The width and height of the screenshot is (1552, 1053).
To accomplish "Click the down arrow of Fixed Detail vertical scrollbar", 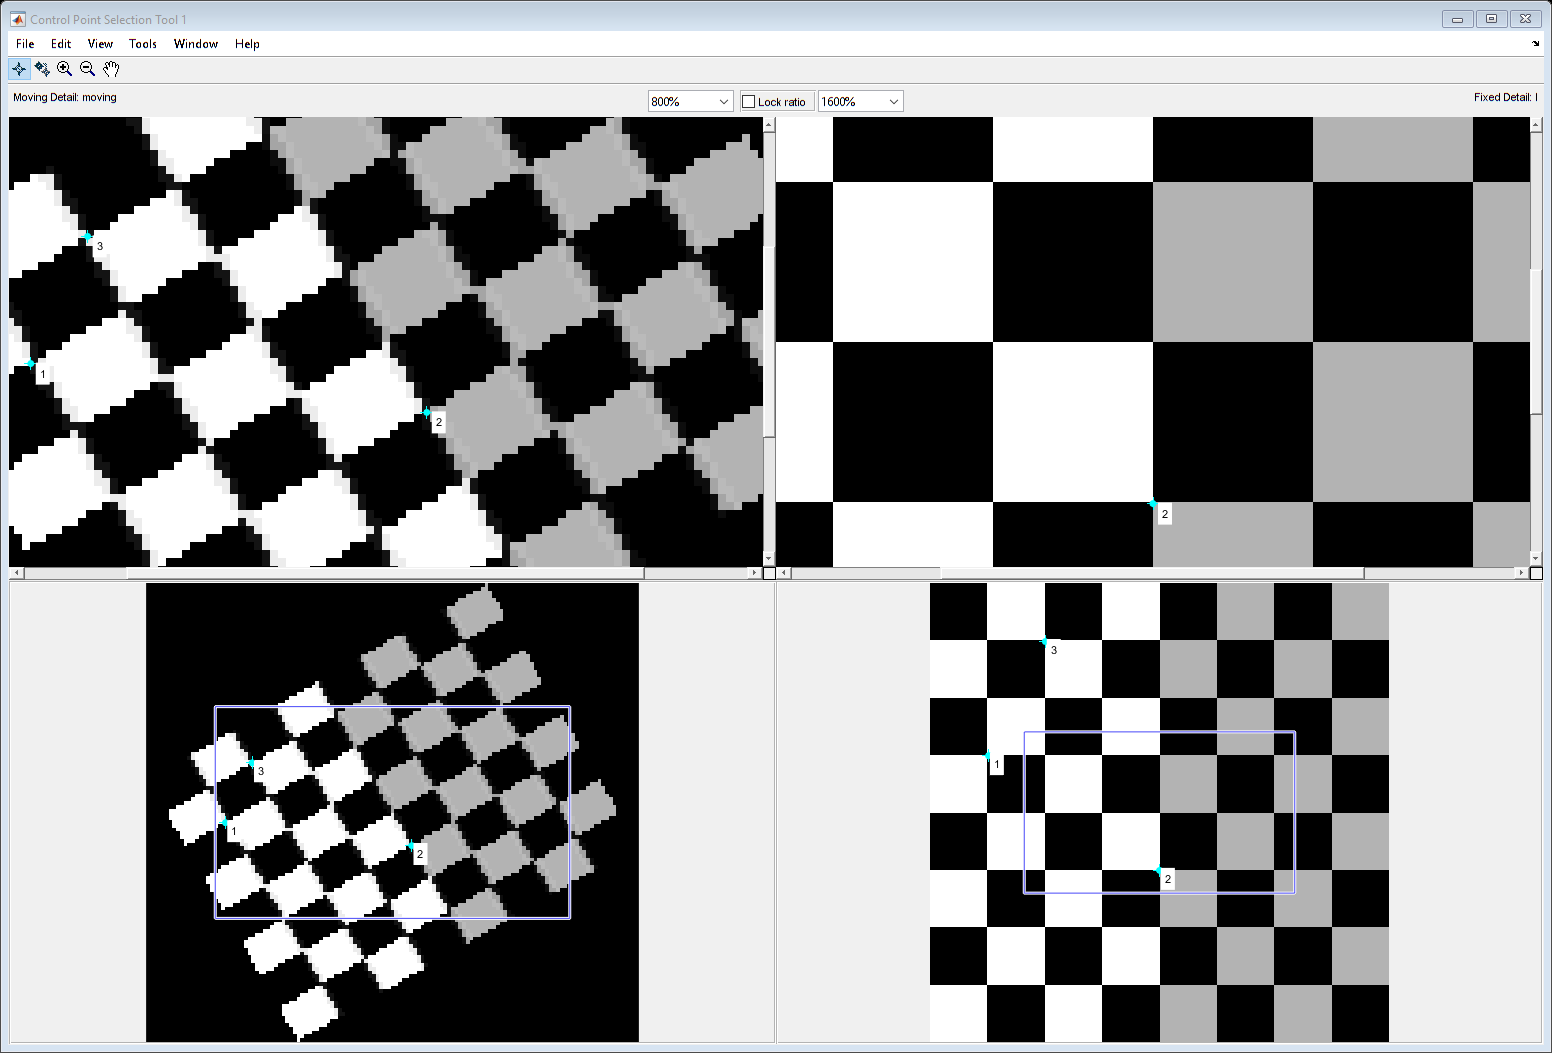I will [x=1536, y=559].
